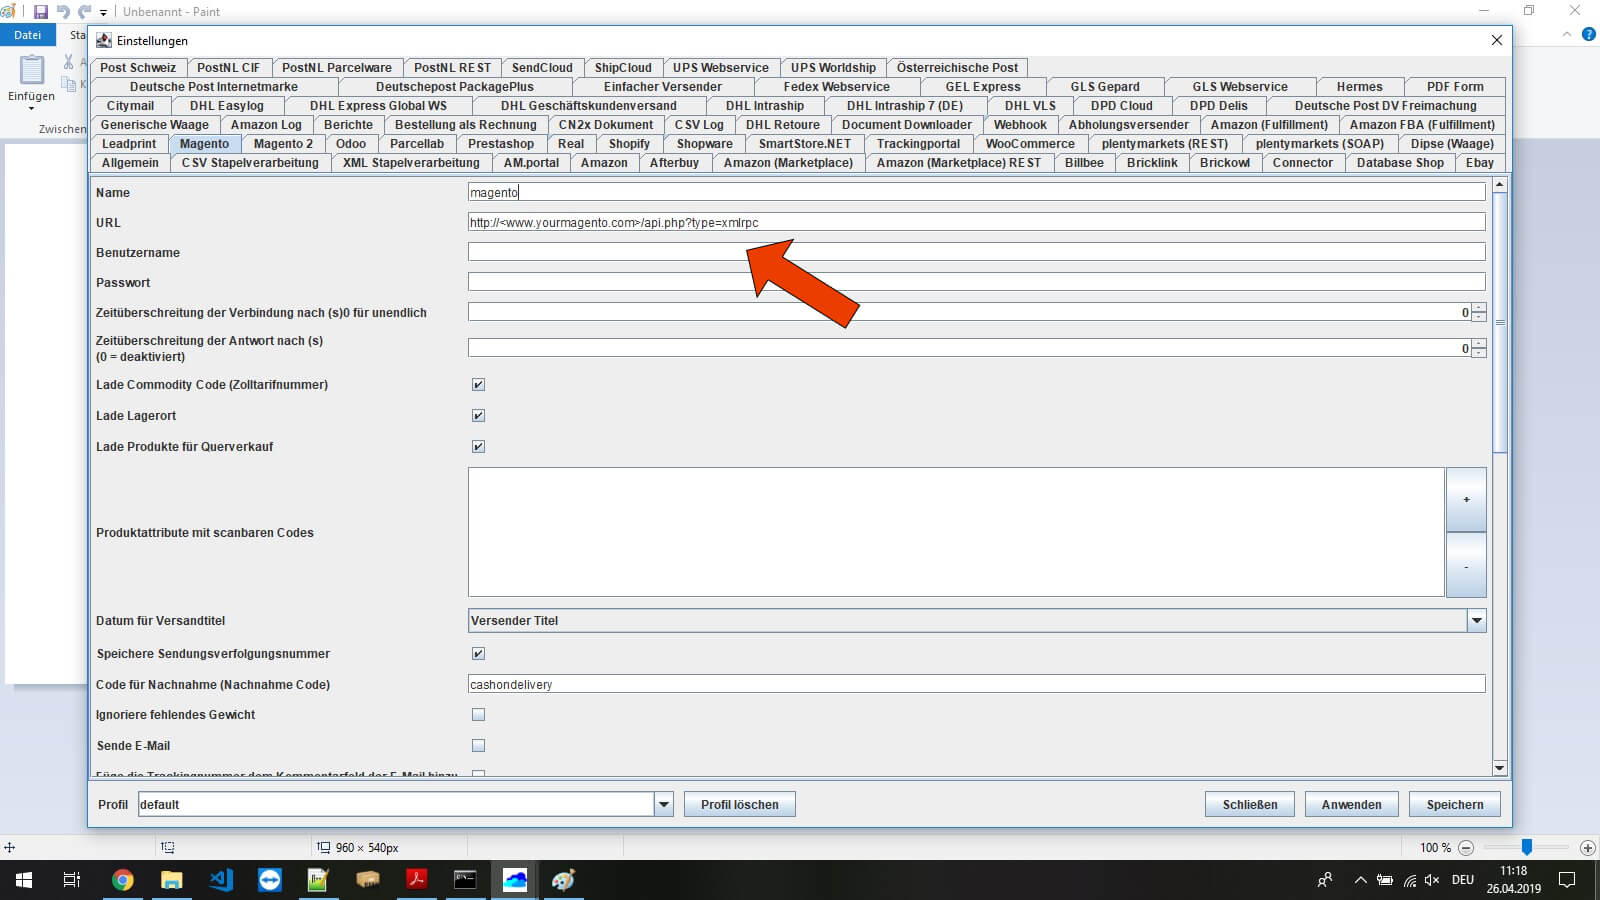
Task: Click the Windows Start button
Action: (x=24, y=880)
